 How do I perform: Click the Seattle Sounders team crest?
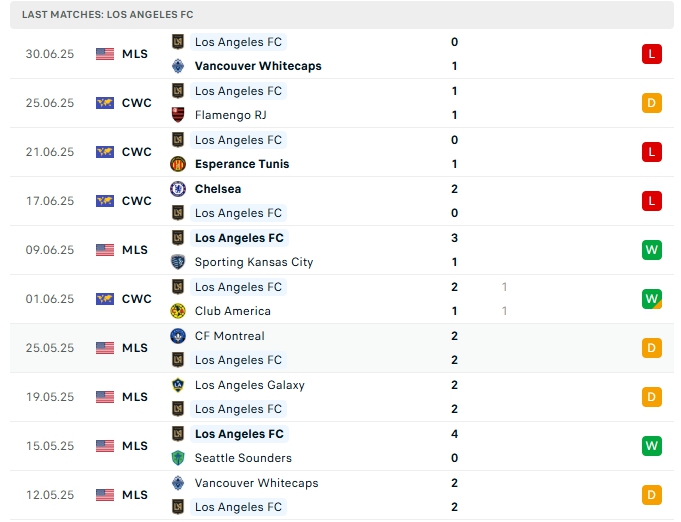pos(178,458)
